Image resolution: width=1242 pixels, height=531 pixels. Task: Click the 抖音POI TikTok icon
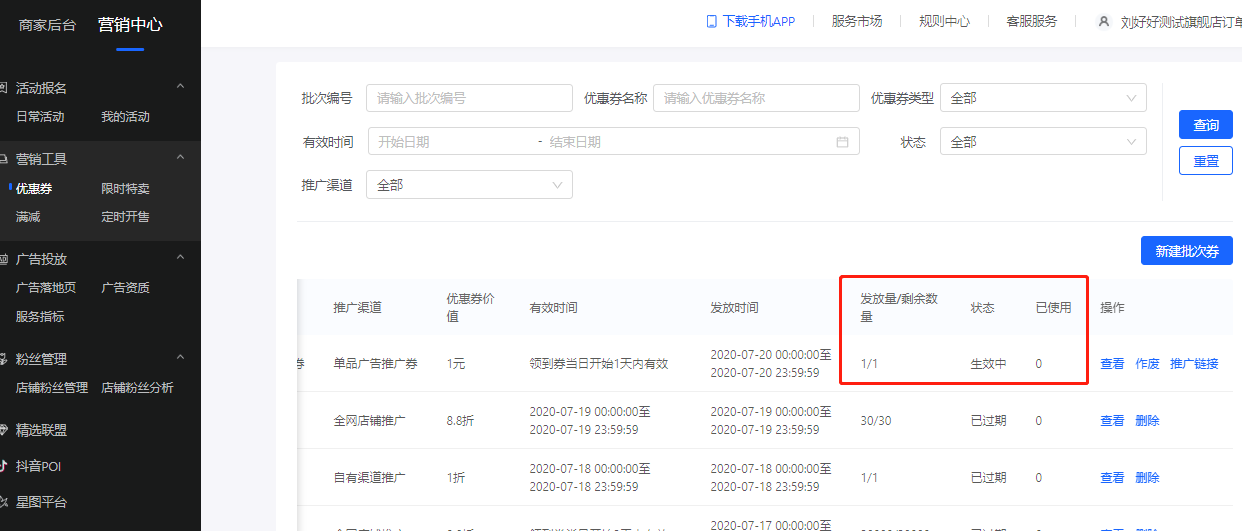coord(4,466)
